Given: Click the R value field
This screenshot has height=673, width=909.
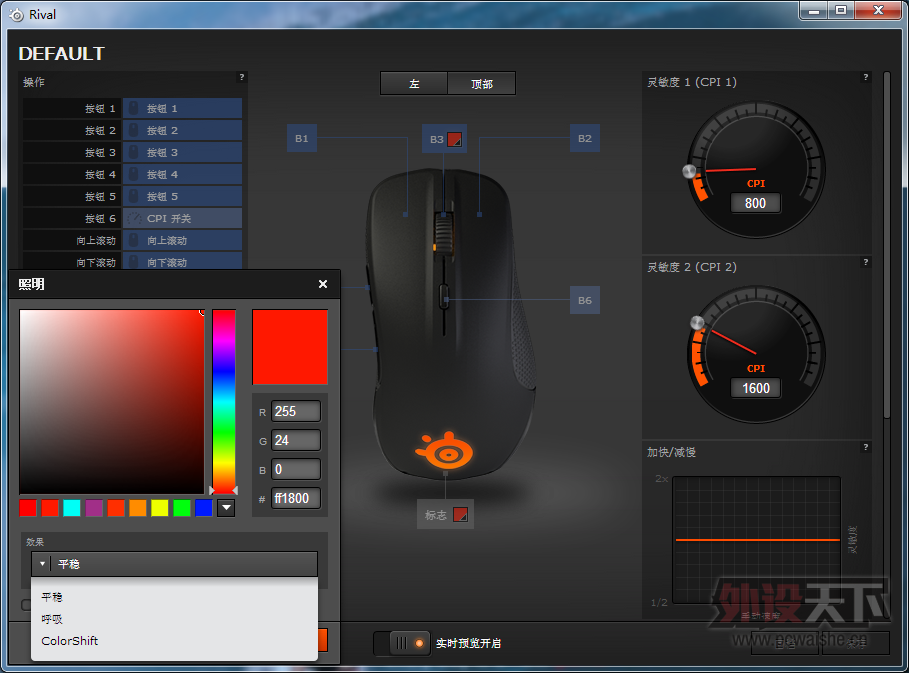Looking at the screenshot, I should [296, 412].
